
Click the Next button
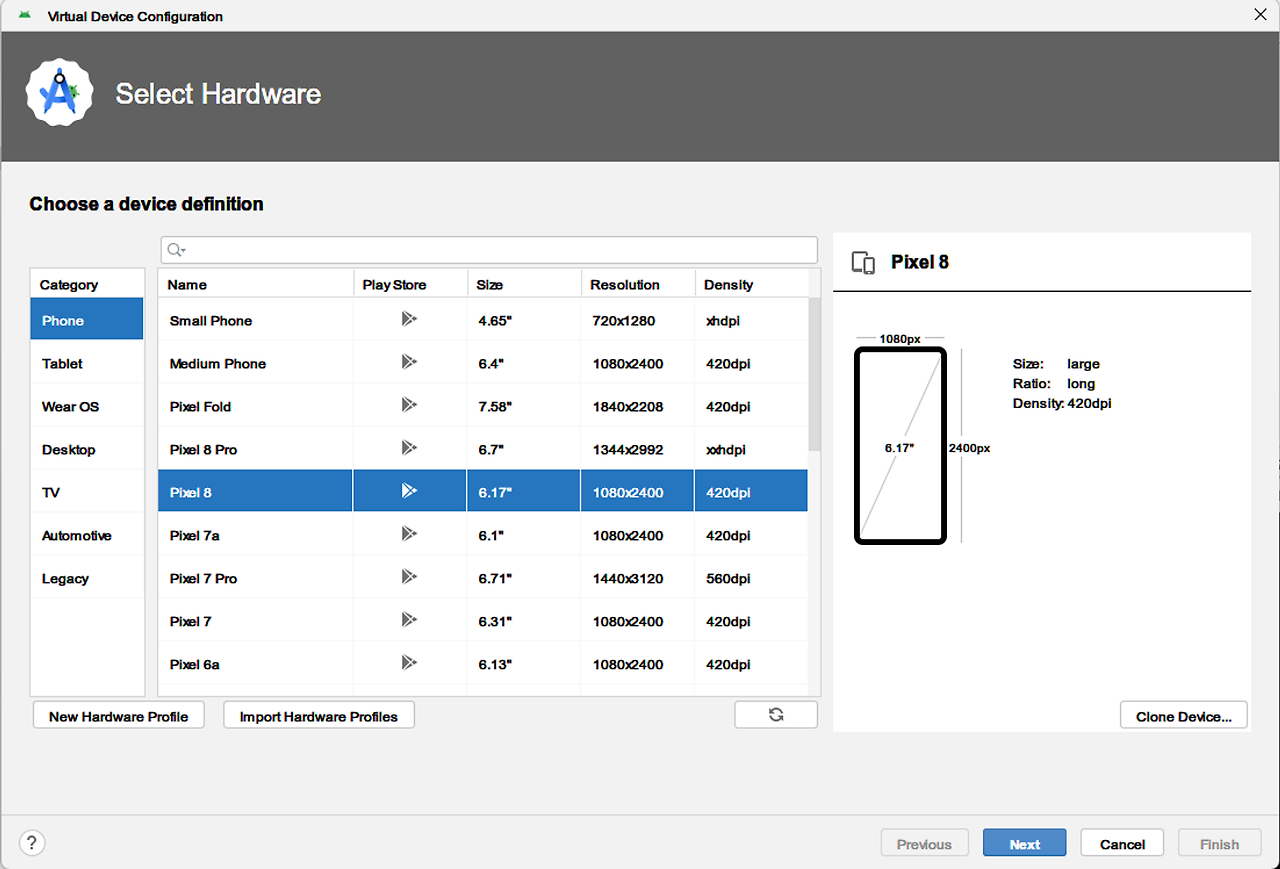1024,843
